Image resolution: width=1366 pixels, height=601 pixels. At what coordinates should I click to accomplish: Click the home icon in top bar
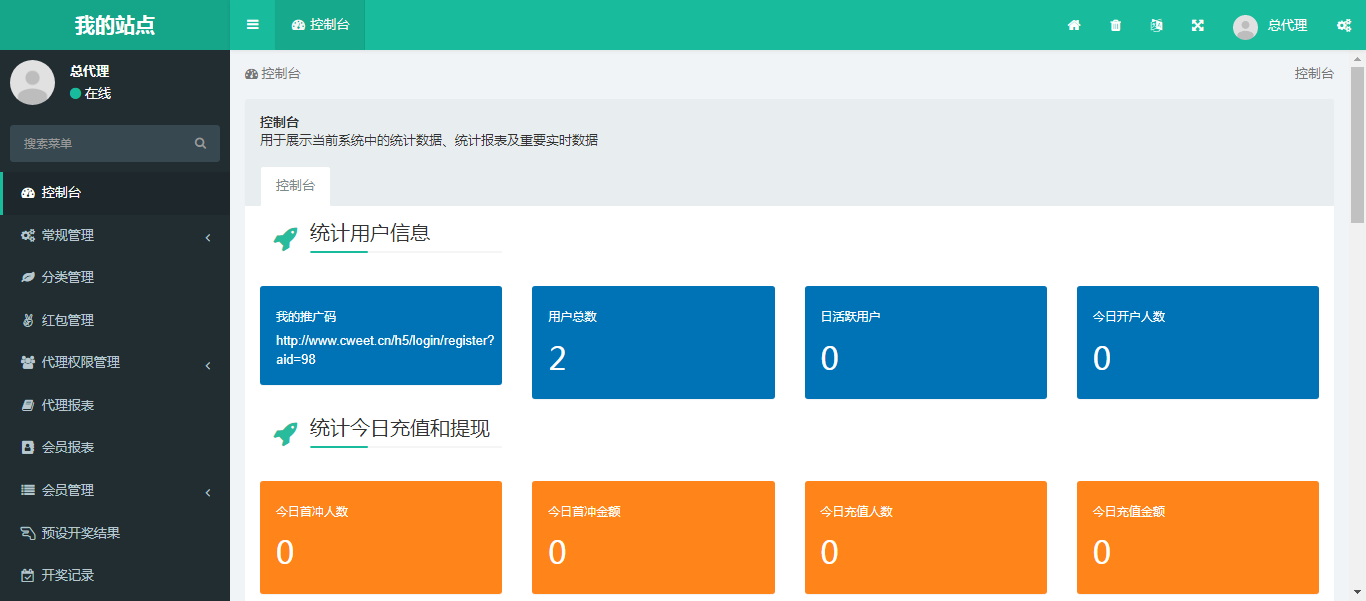tap(1074, 25)
